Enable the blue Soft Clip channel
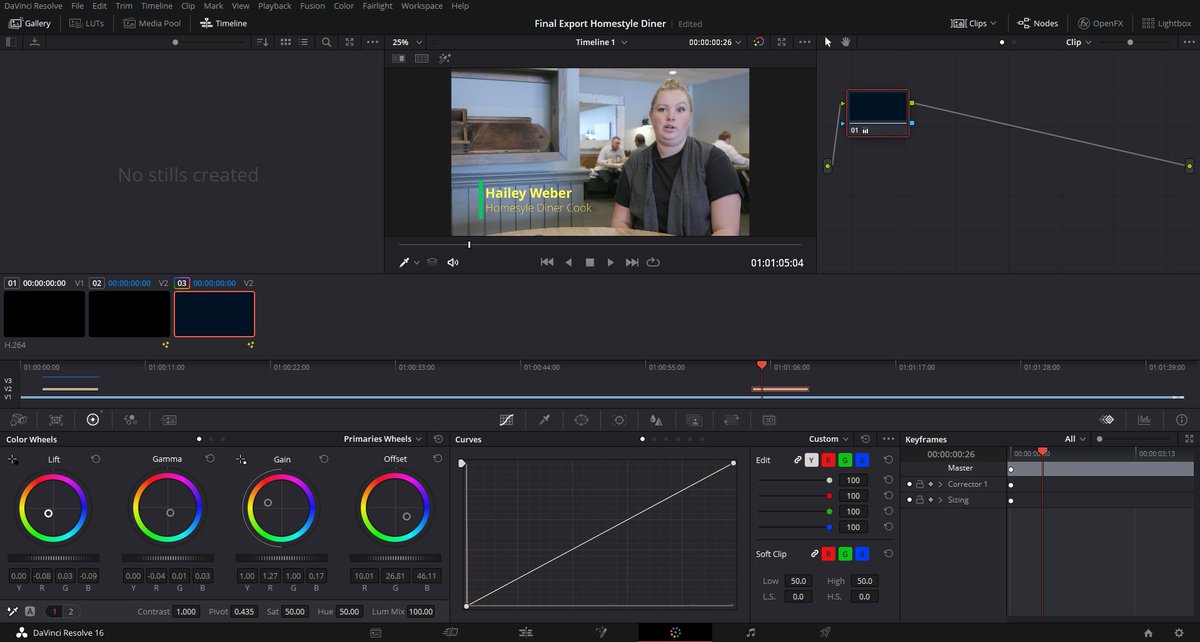 (862, 554)
